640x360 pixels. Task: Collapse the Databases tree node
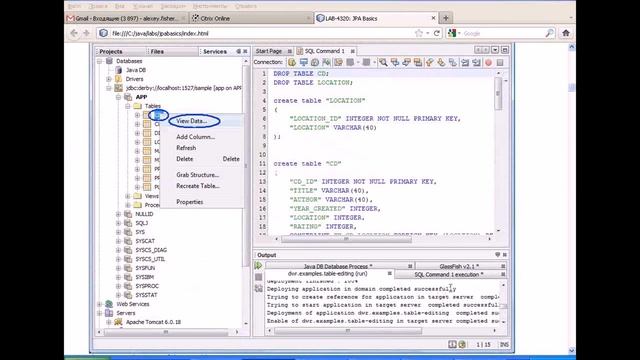pos(100,61)
